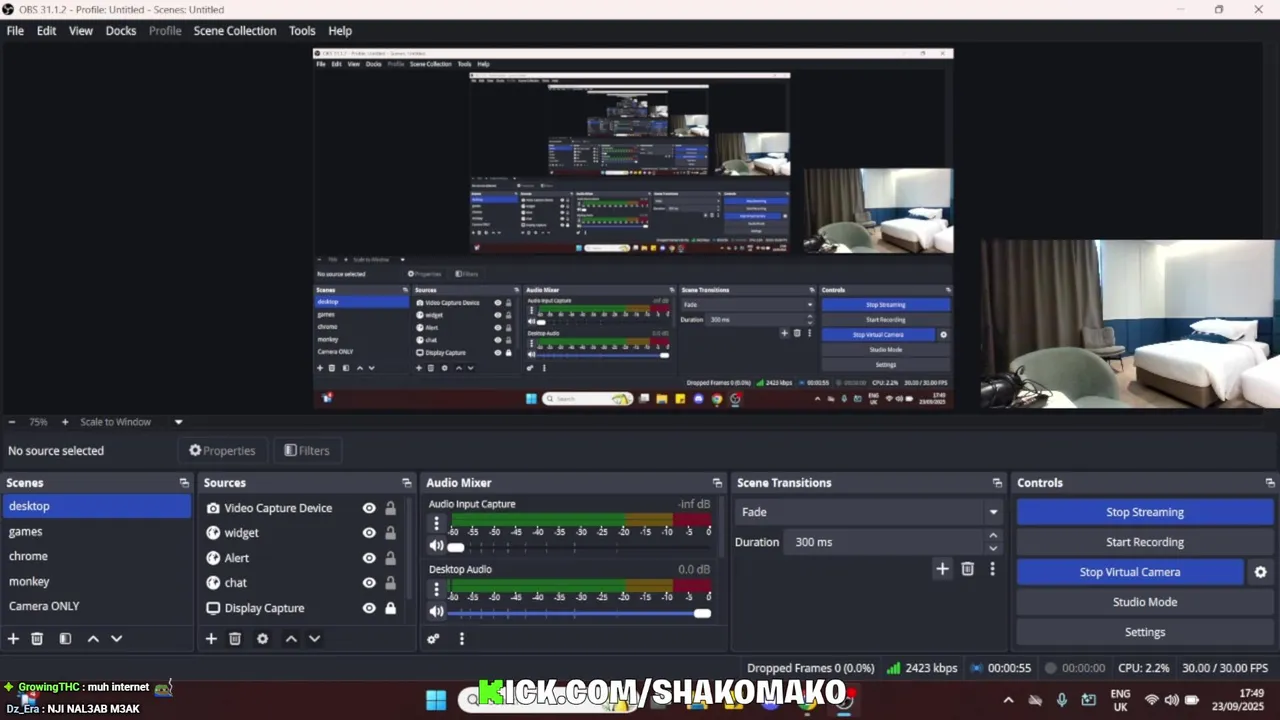The image size is (1280, 720).
Task: Select the Camera ONLY scene
Action: click(x=95, y=606)
